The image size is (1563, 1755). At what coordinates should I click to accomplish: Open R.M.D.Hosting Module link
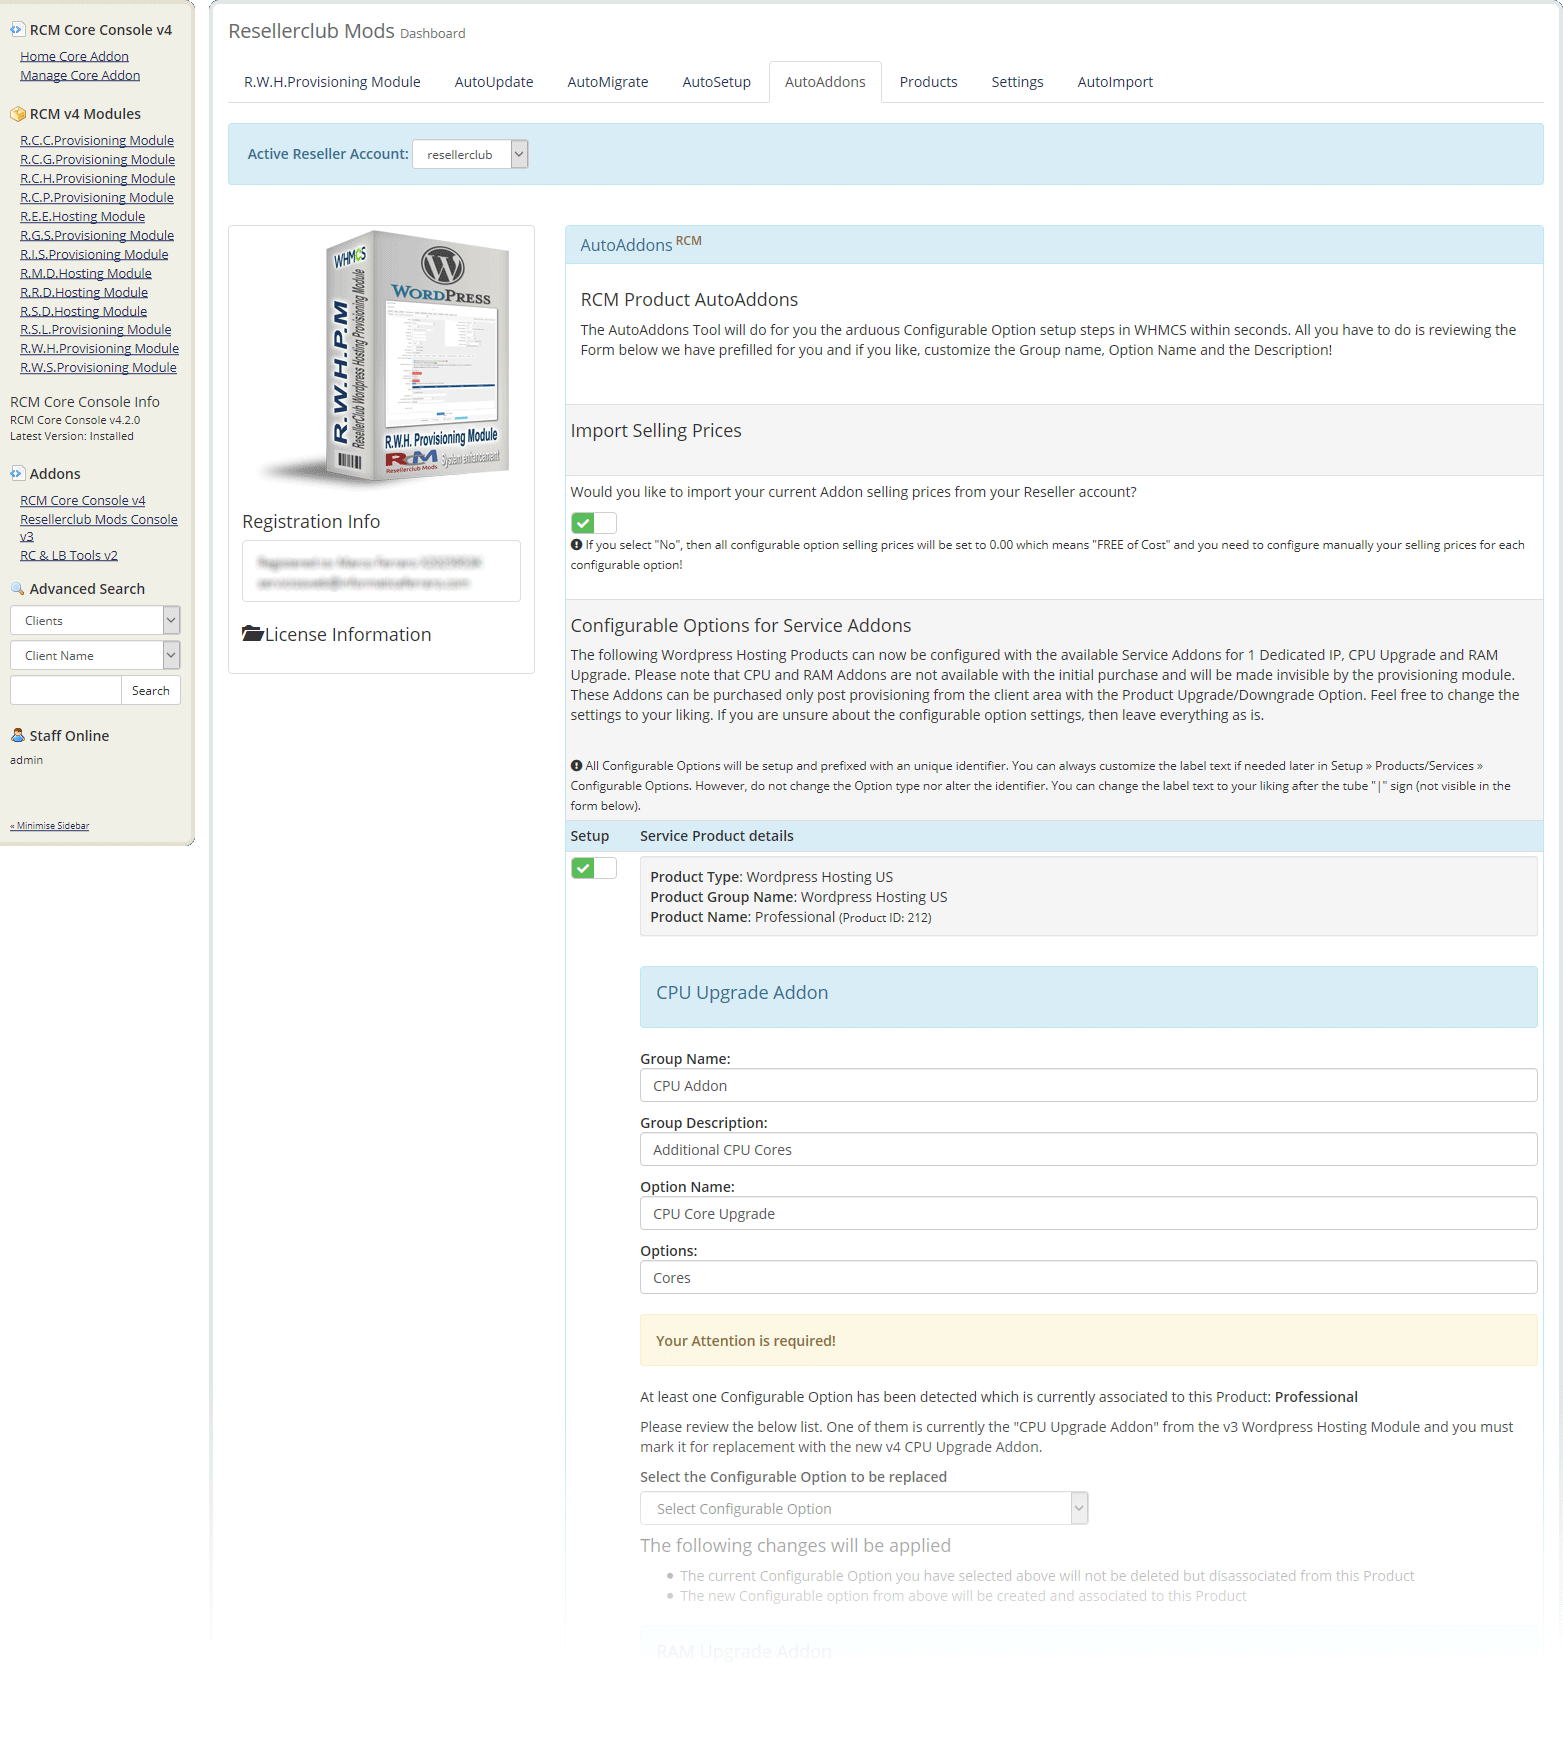[86, 274]
